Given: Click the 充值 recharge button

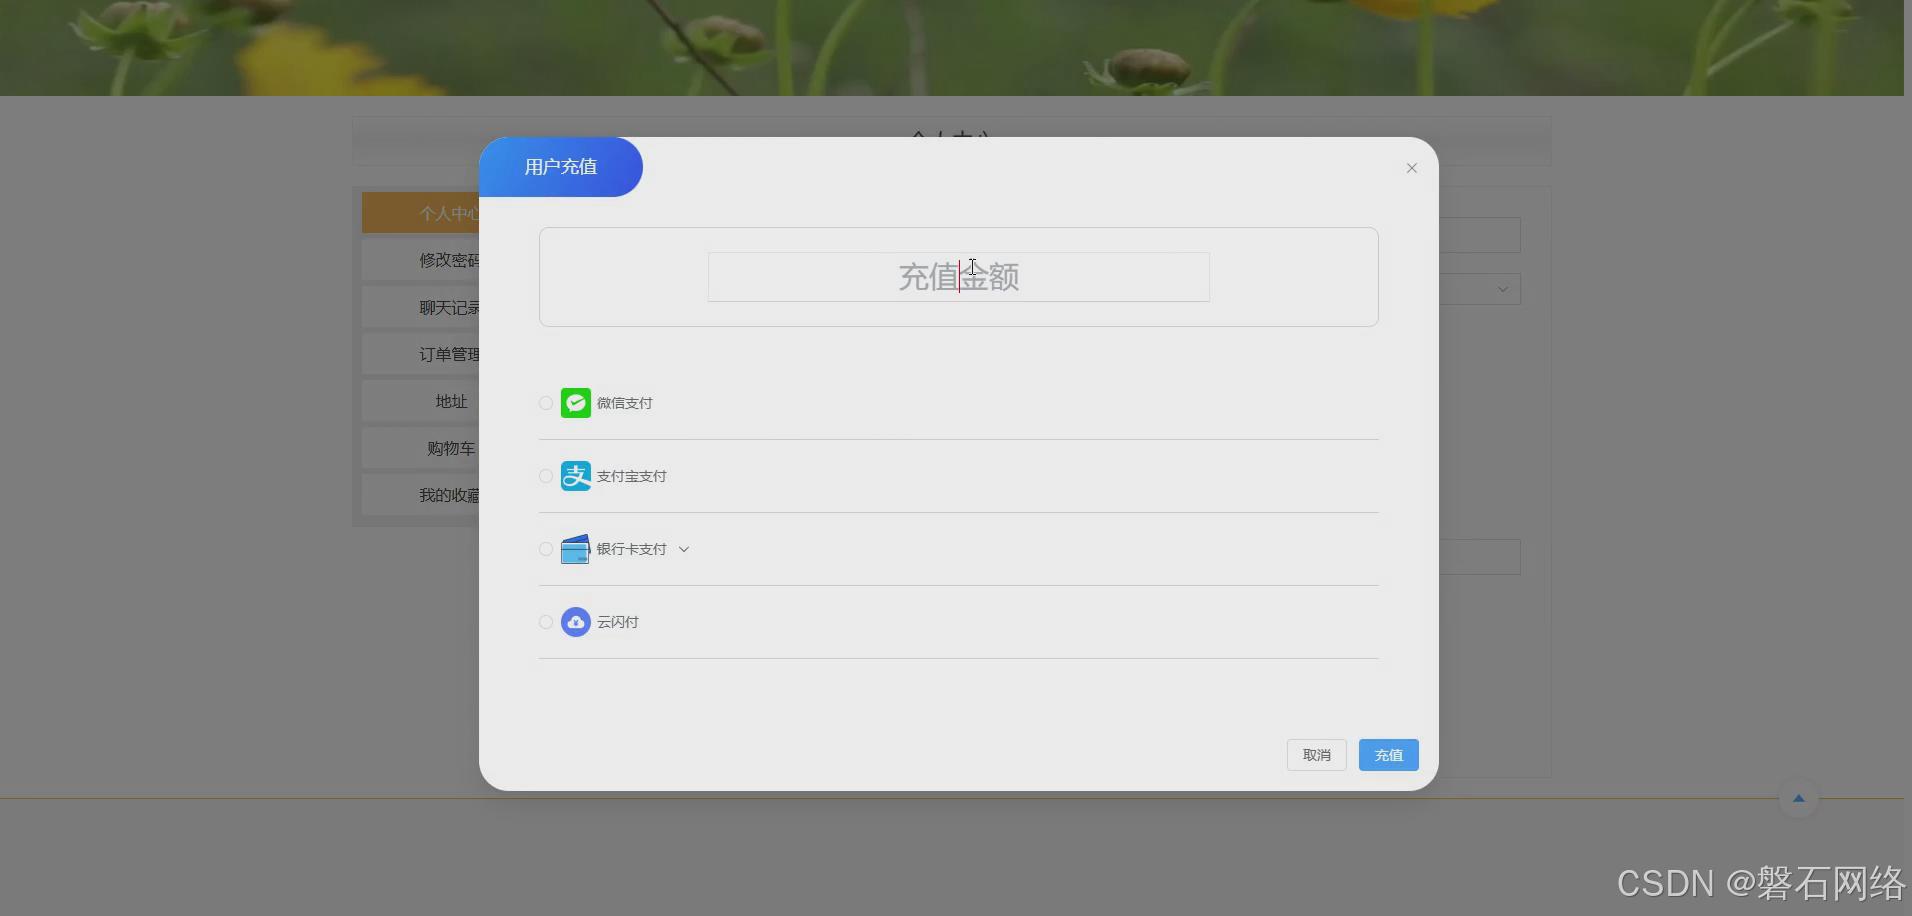Looking at the screenshot, I should coord(1388,755).
